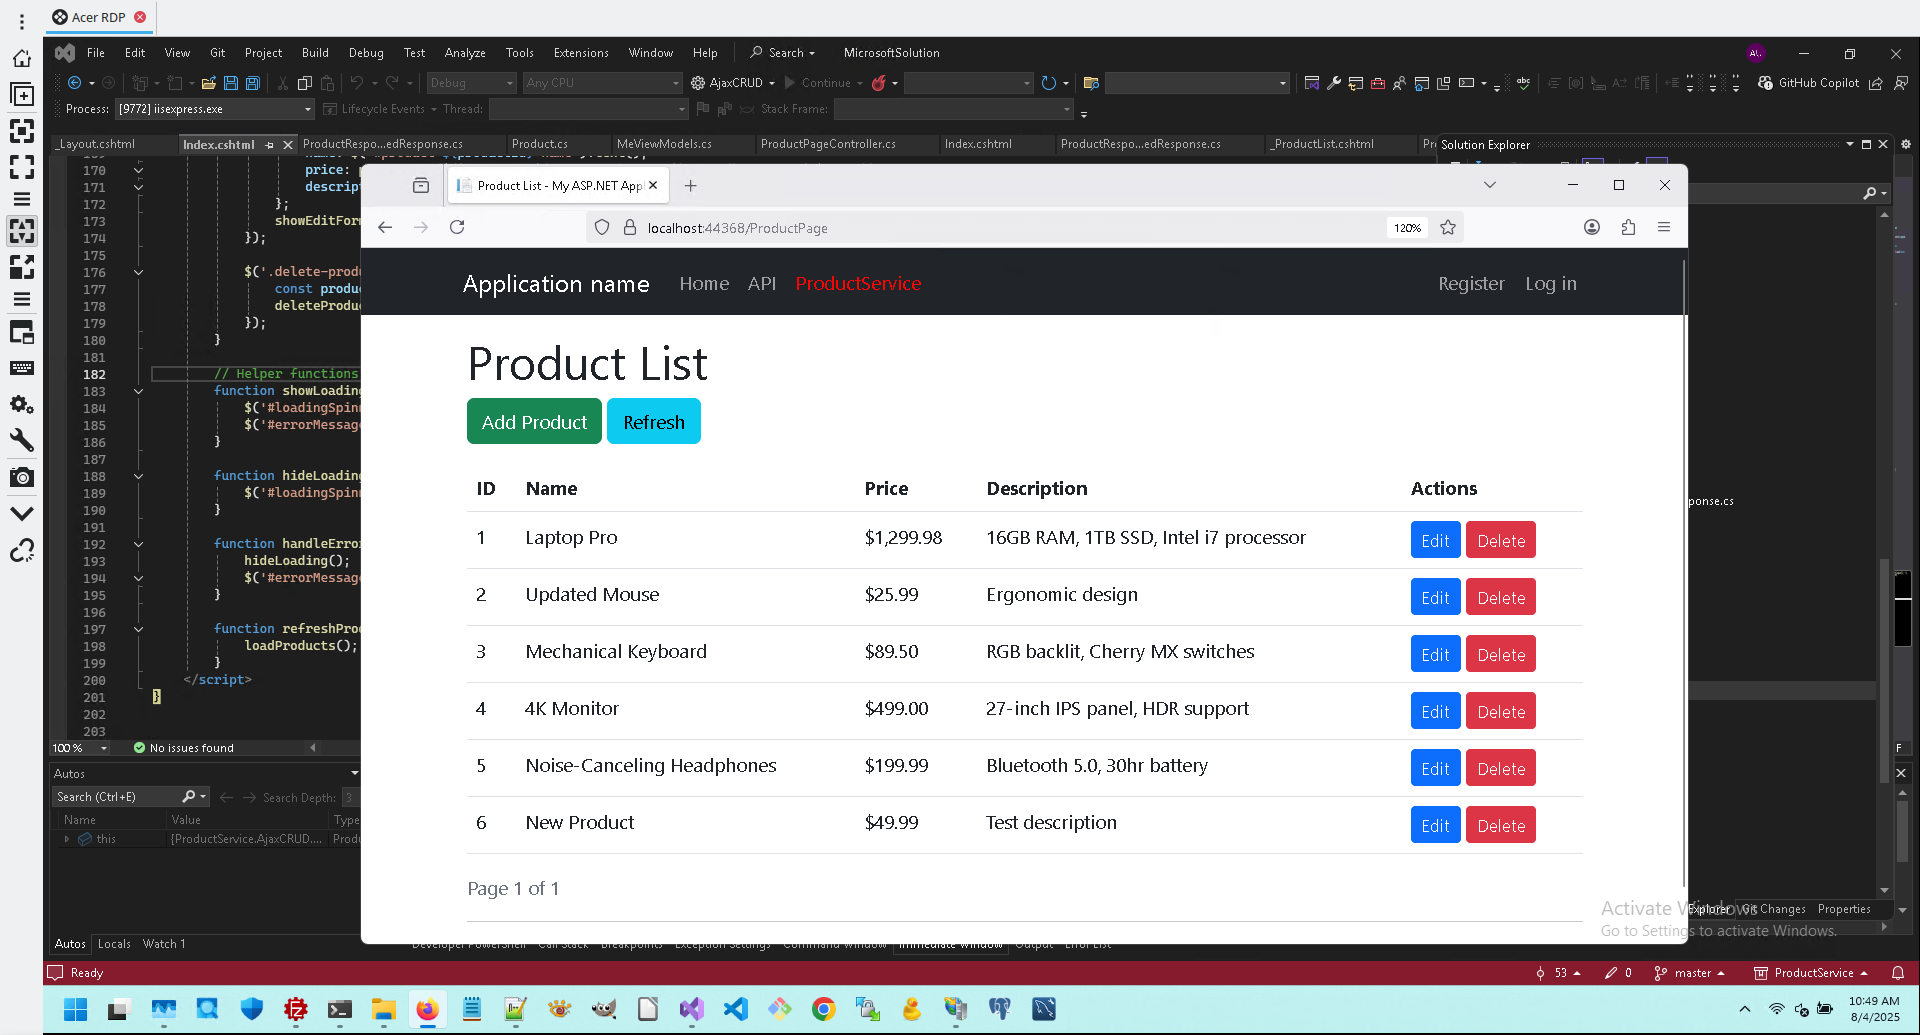Click the notifications bell in VS status bar

(x=1898, y=973)
